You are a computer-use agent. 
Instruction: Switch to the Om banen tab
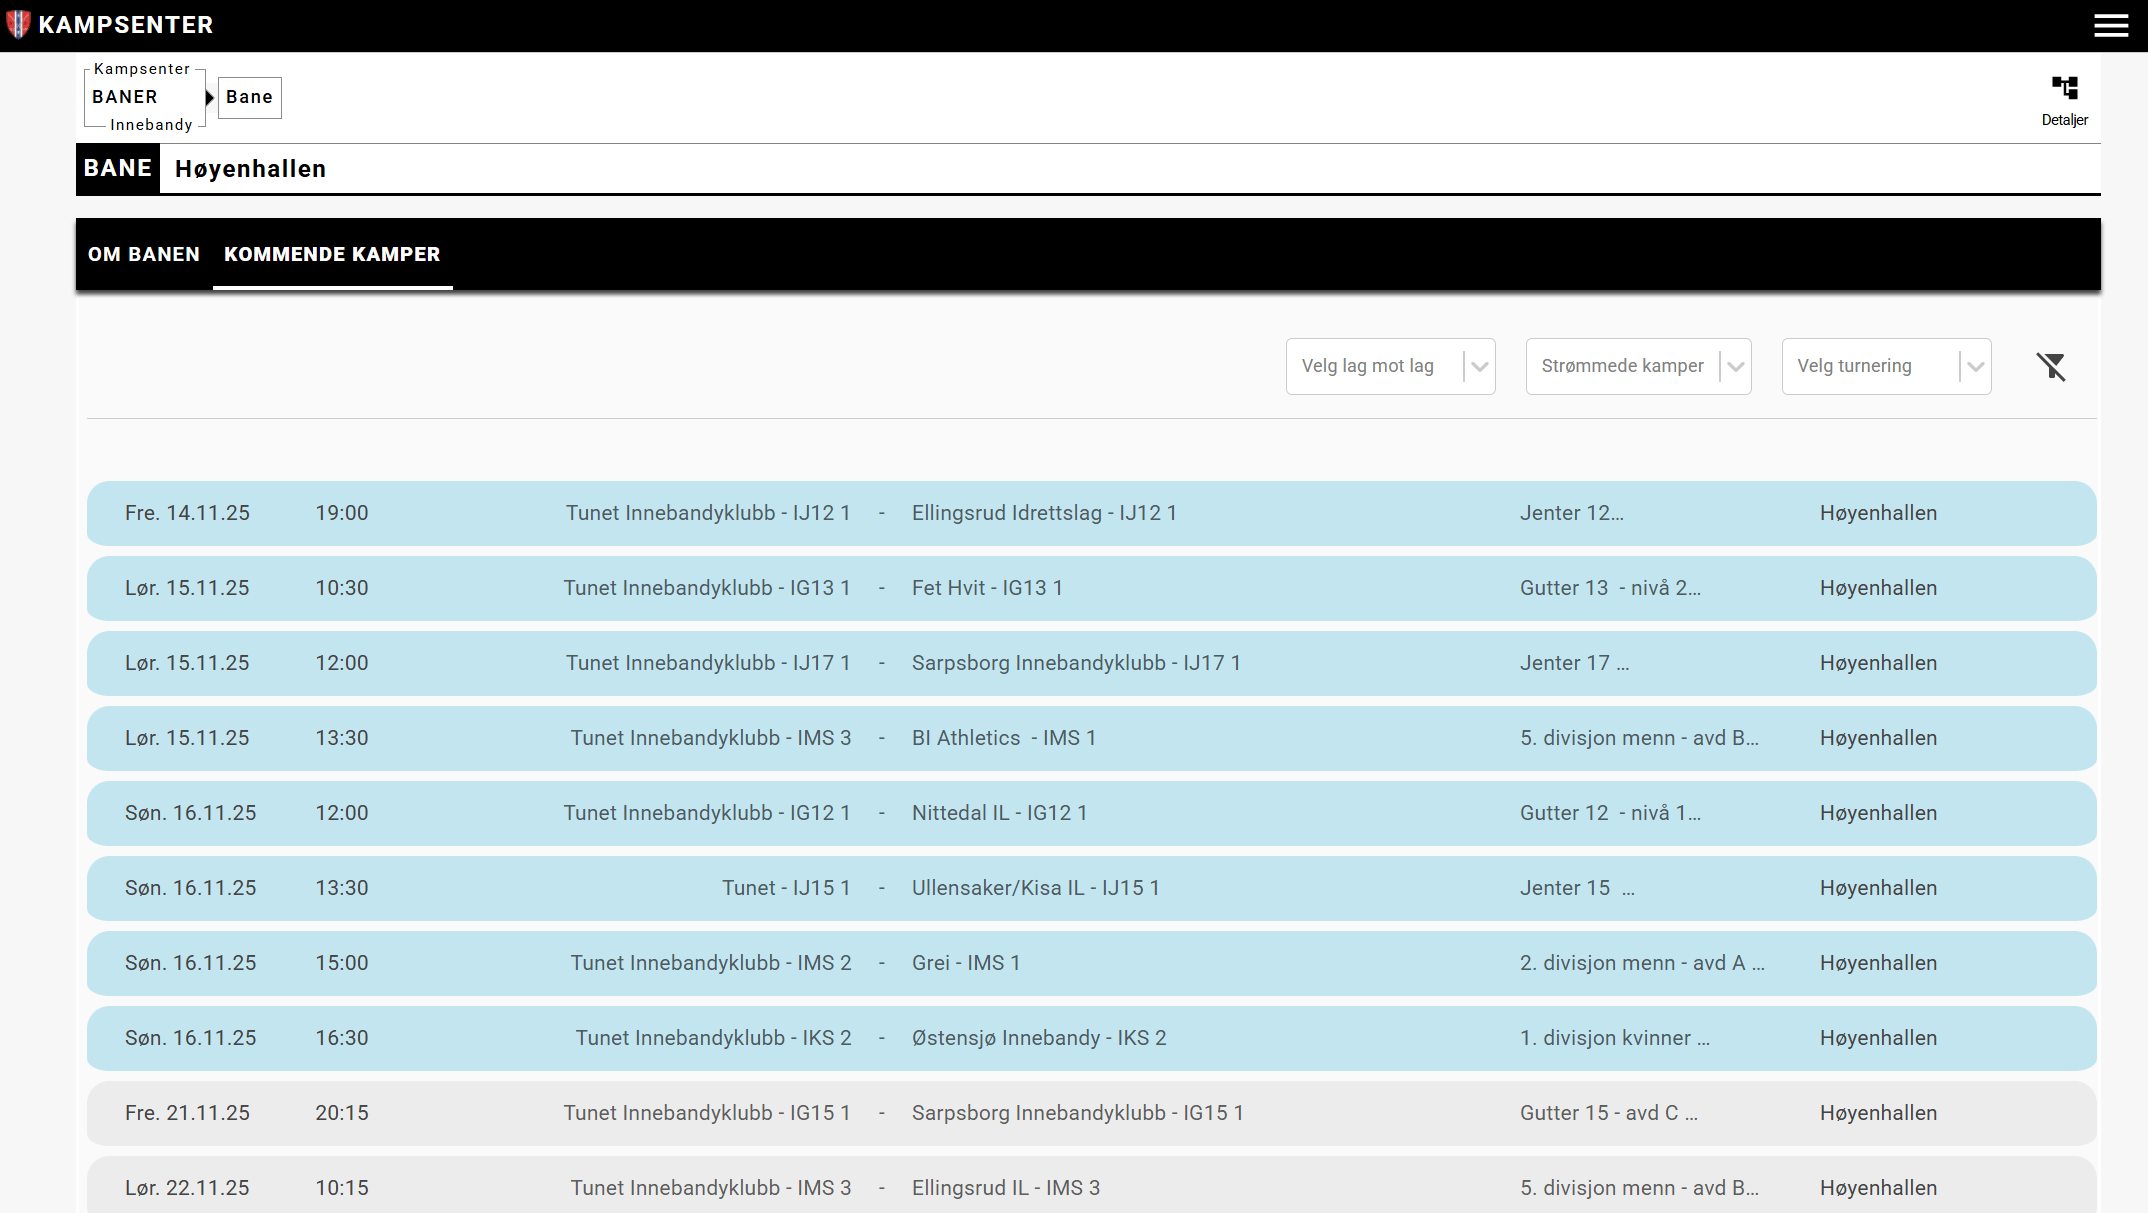point(144,255)
